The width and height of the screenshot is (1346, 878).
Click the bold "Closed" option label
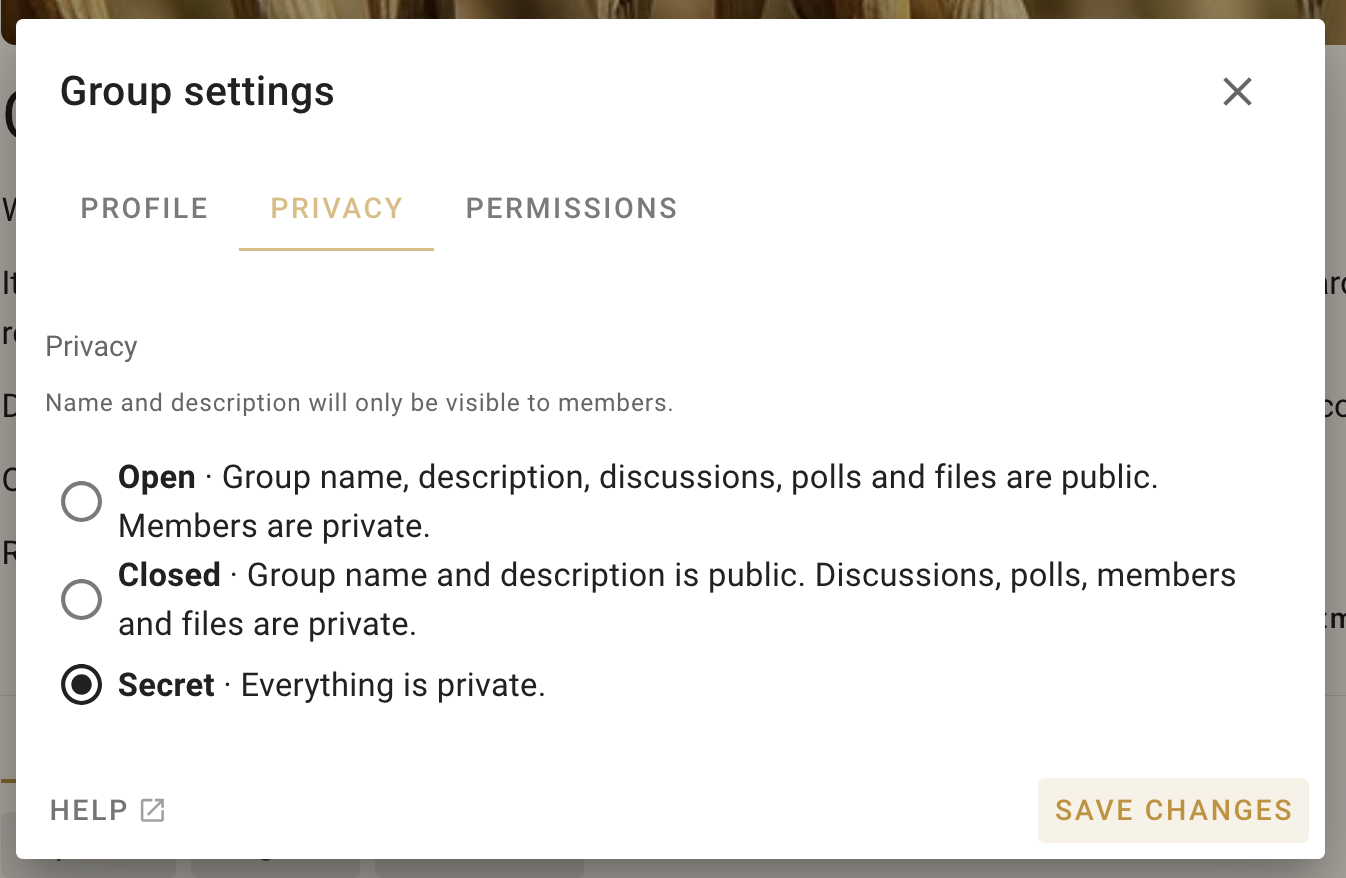[169, 575]
